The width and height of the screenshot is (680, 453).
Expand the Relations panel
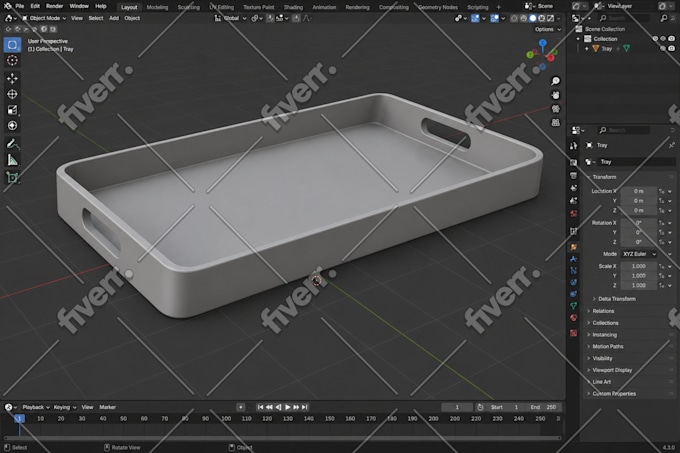(x=603, y=311)
